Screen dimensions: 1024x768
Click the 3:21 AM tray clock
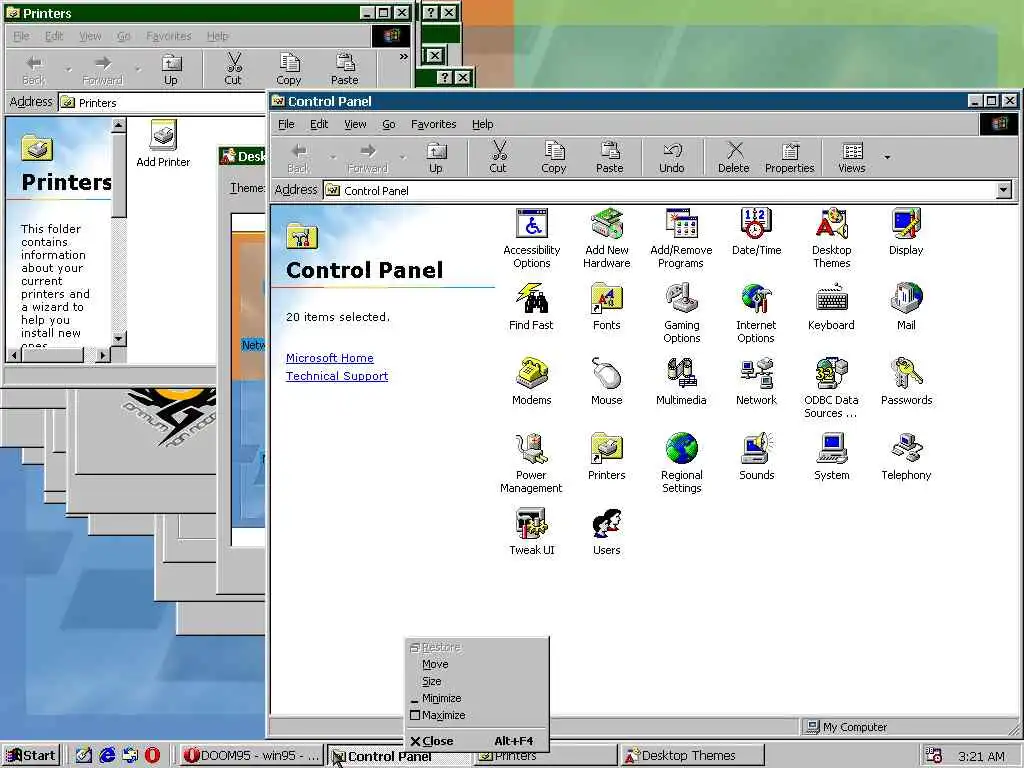click(x=981, y=756)
